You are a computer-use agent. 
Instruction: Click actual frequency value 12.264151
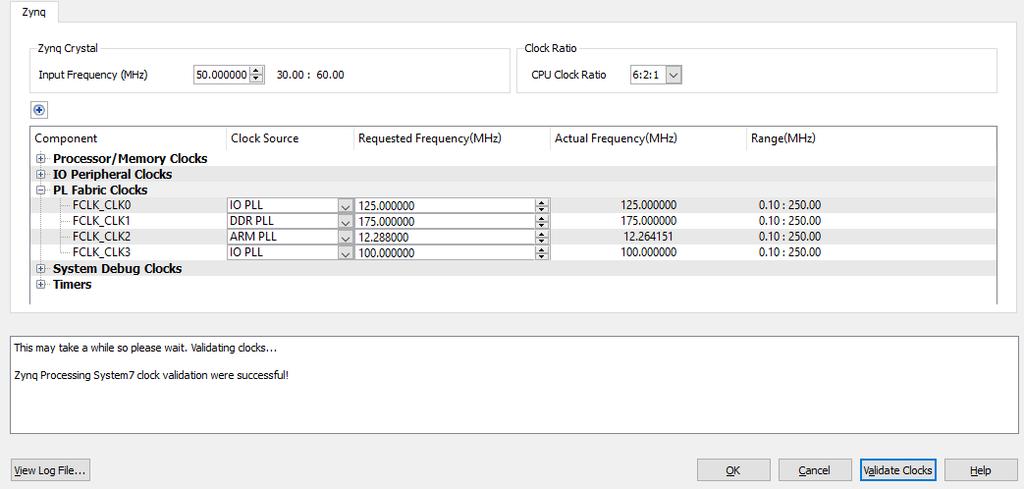click(x=648, y=236)
